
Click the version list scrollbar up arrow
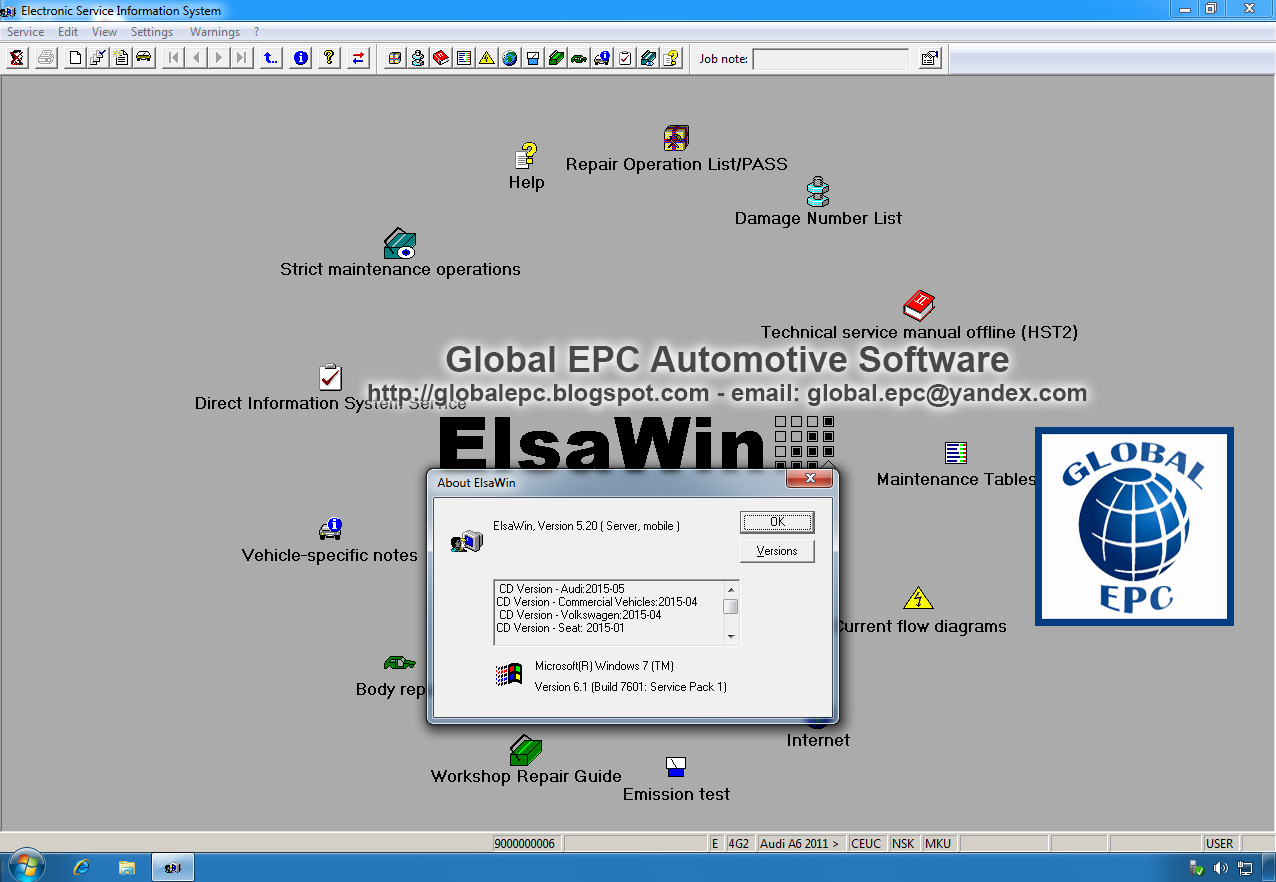pyautogui.click(x=731, y=588)
